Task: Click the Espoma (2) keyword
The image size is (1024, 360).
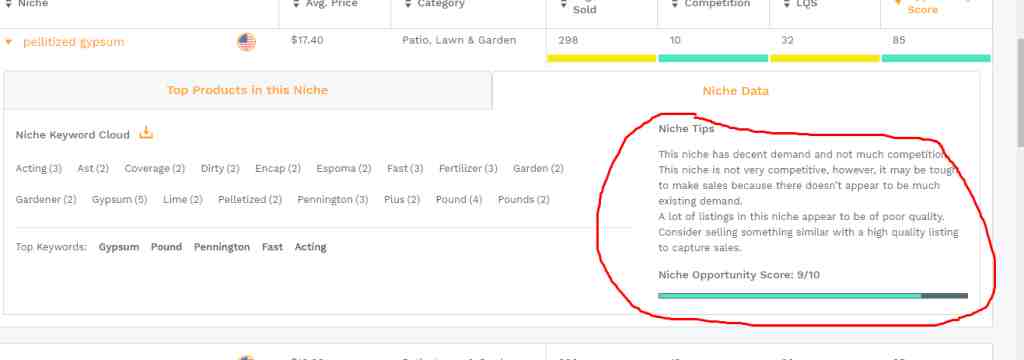Action: (344, 169)
